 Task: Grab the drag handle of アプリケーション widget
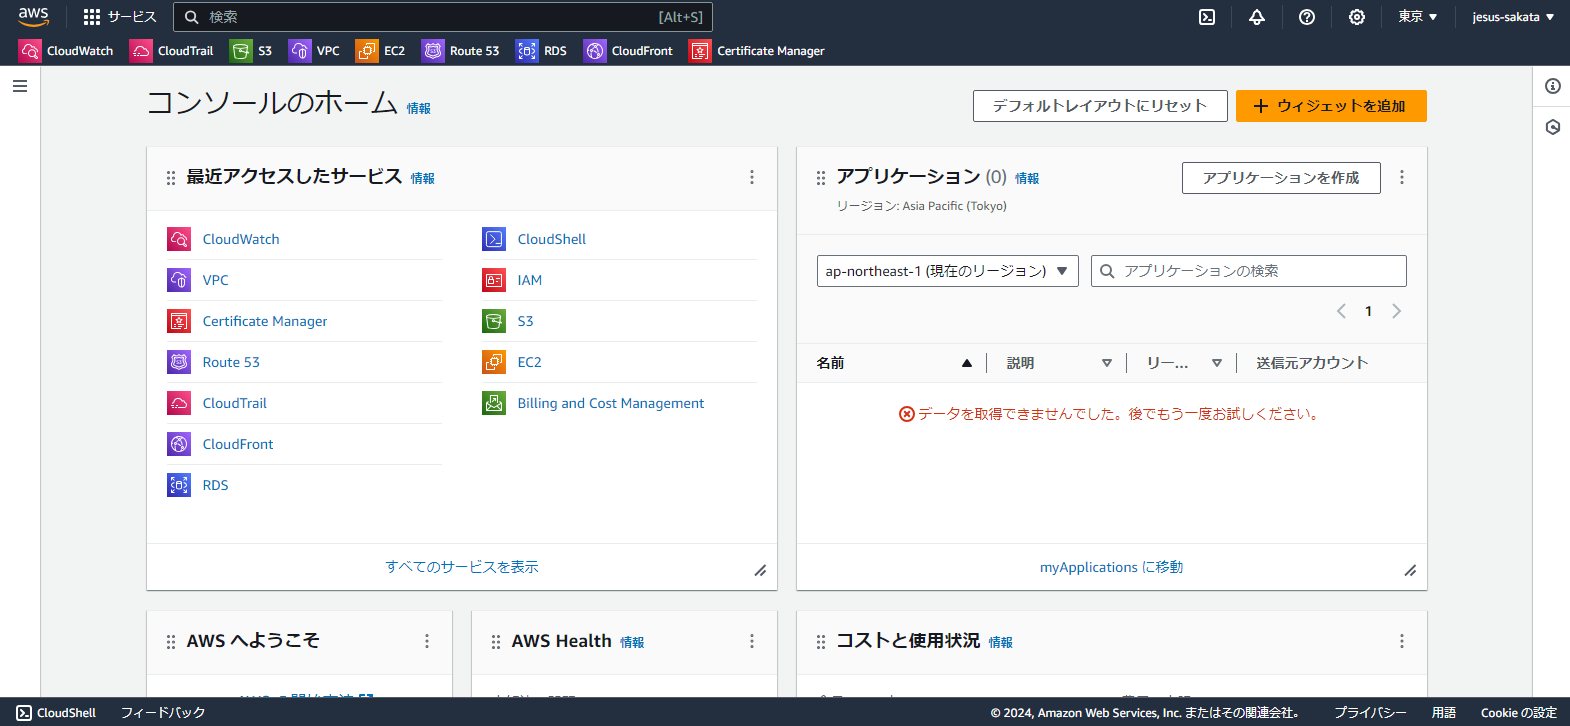[x=821, y=178]
